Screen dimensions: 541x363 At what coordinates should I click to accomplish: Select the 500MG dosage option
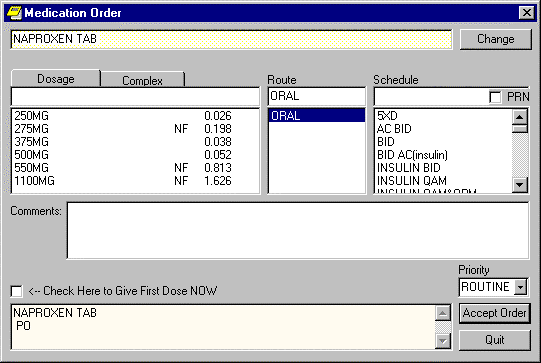[135, 155]
